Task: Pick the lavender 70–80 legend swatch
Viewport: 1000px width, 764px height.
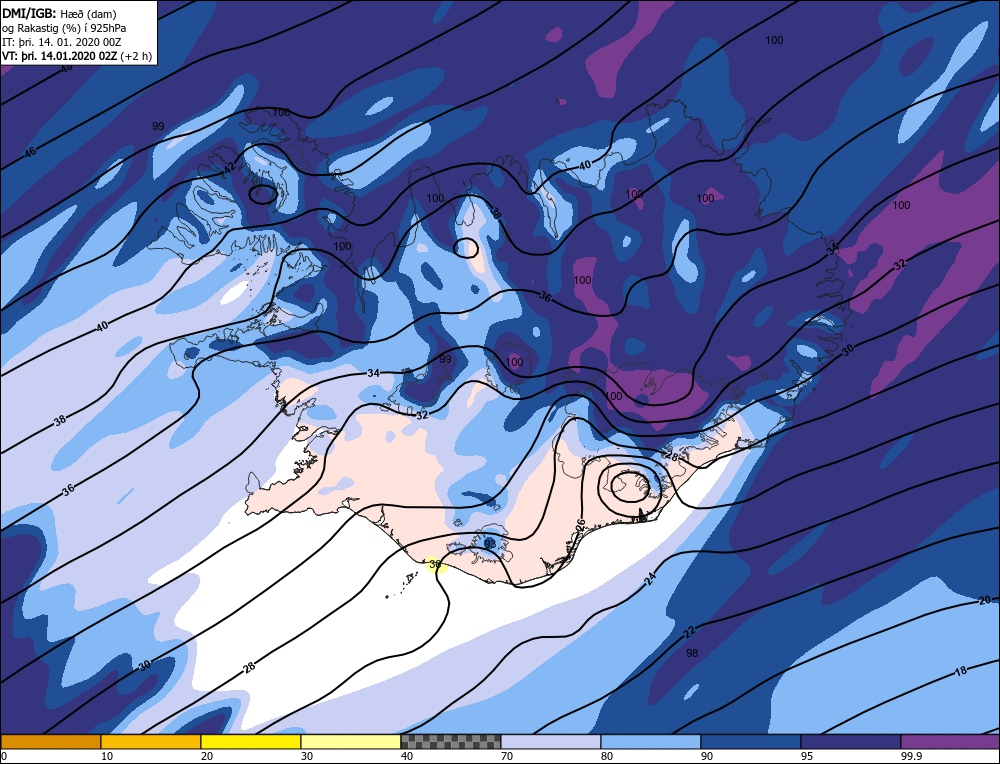Action: point(550,742)
